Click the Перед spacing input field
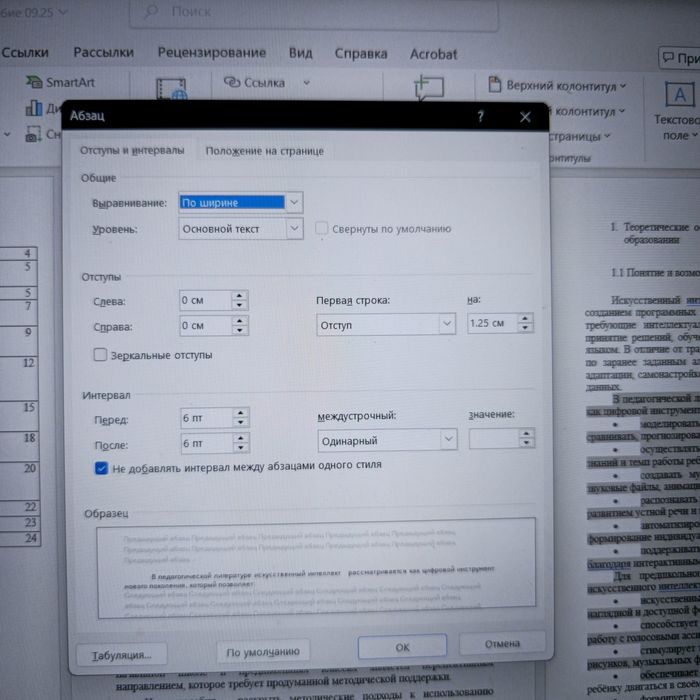The height and width of the screenshot is (700, 700). [207, 418]
